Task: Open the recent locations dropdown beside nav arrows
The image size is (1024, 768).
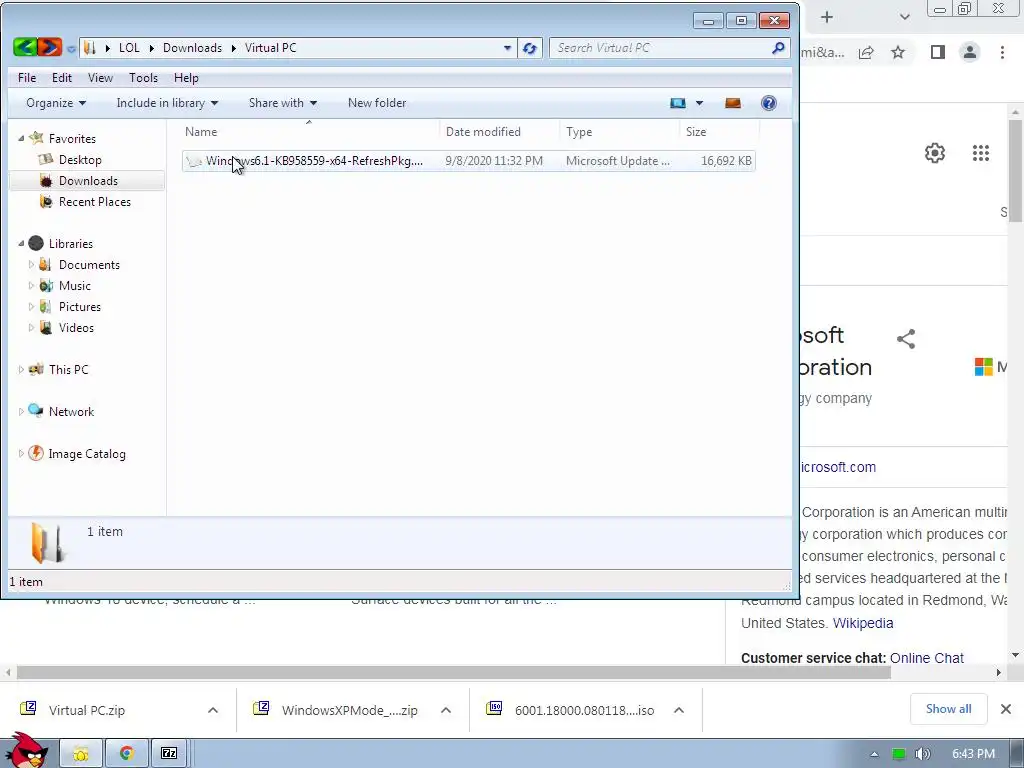Action: (x=71, y=48)
